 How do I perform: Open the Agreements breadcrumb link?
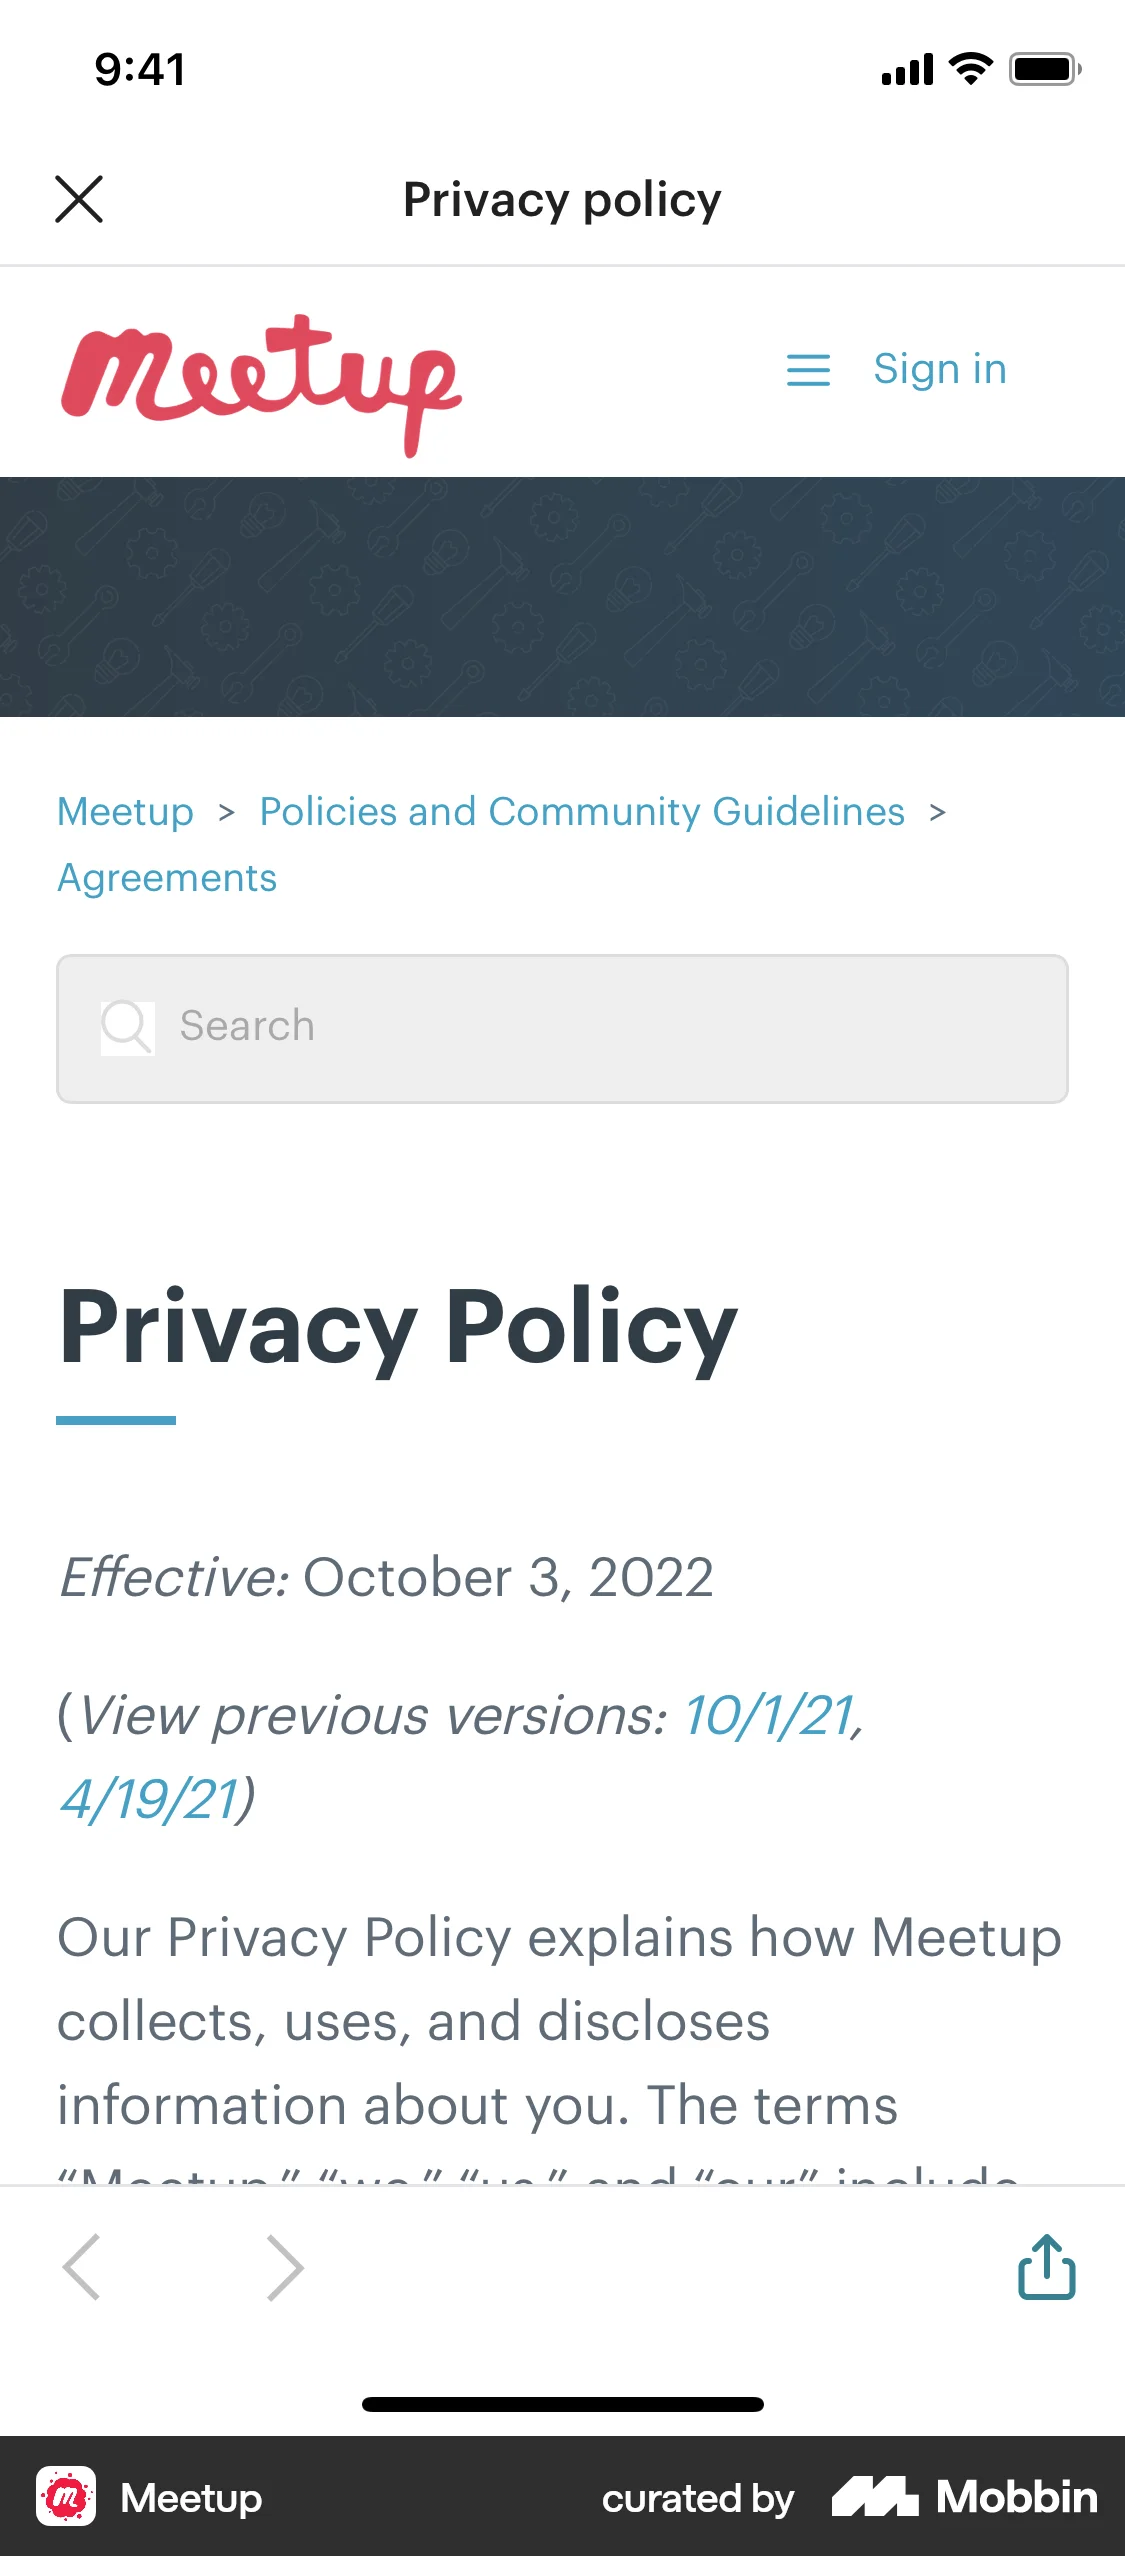point(168,877)
